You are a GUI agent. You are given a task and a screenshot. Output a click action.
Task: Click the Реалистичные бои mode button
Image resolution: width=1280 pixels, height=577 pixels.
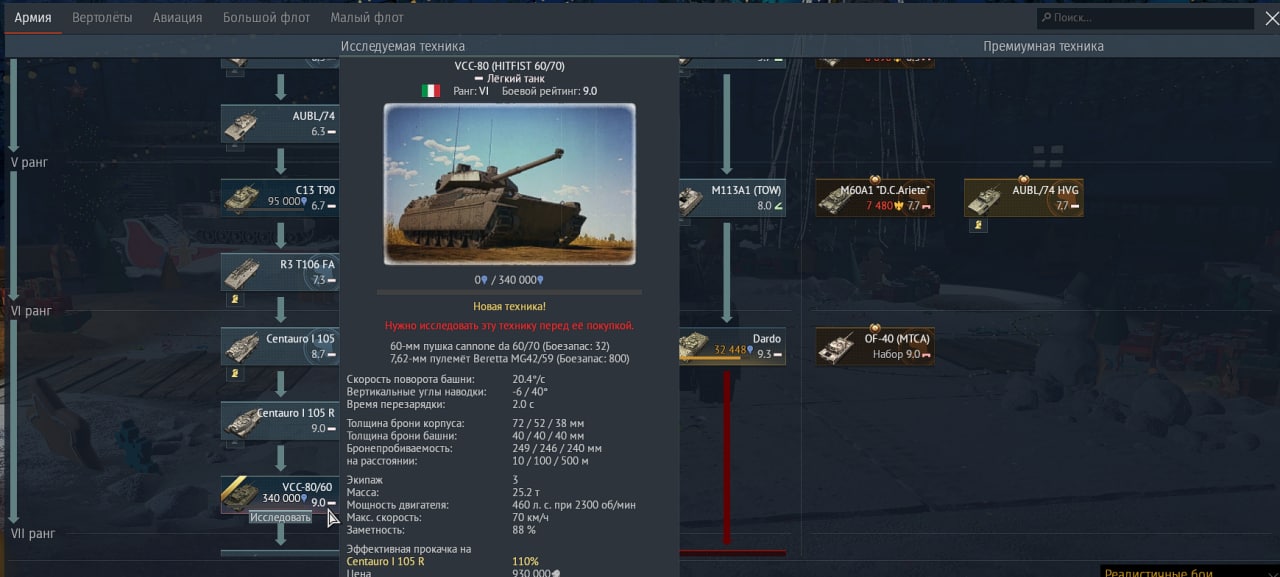1160,572
